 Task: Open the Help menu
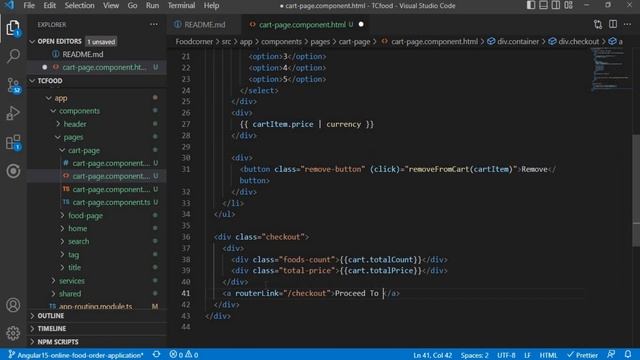[x=211, y=5]
